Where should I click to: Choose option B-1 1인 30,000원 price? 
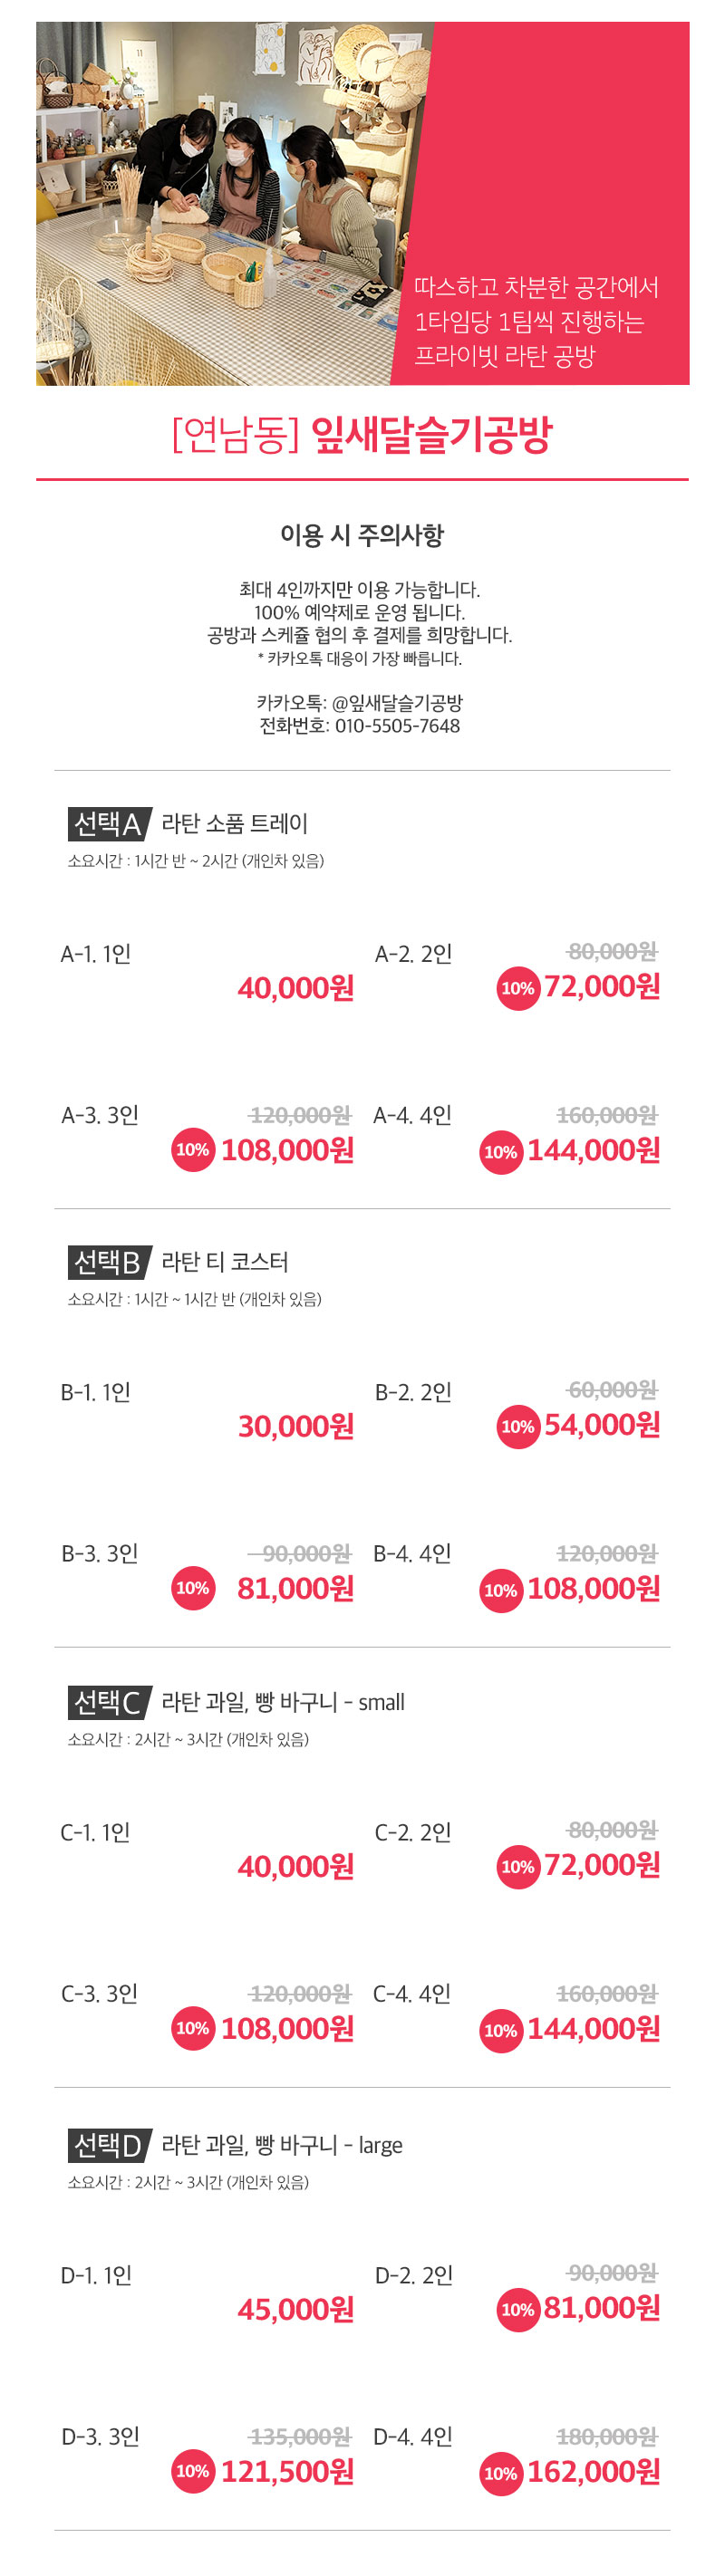pyautogui.click(x=296, y=1426)
